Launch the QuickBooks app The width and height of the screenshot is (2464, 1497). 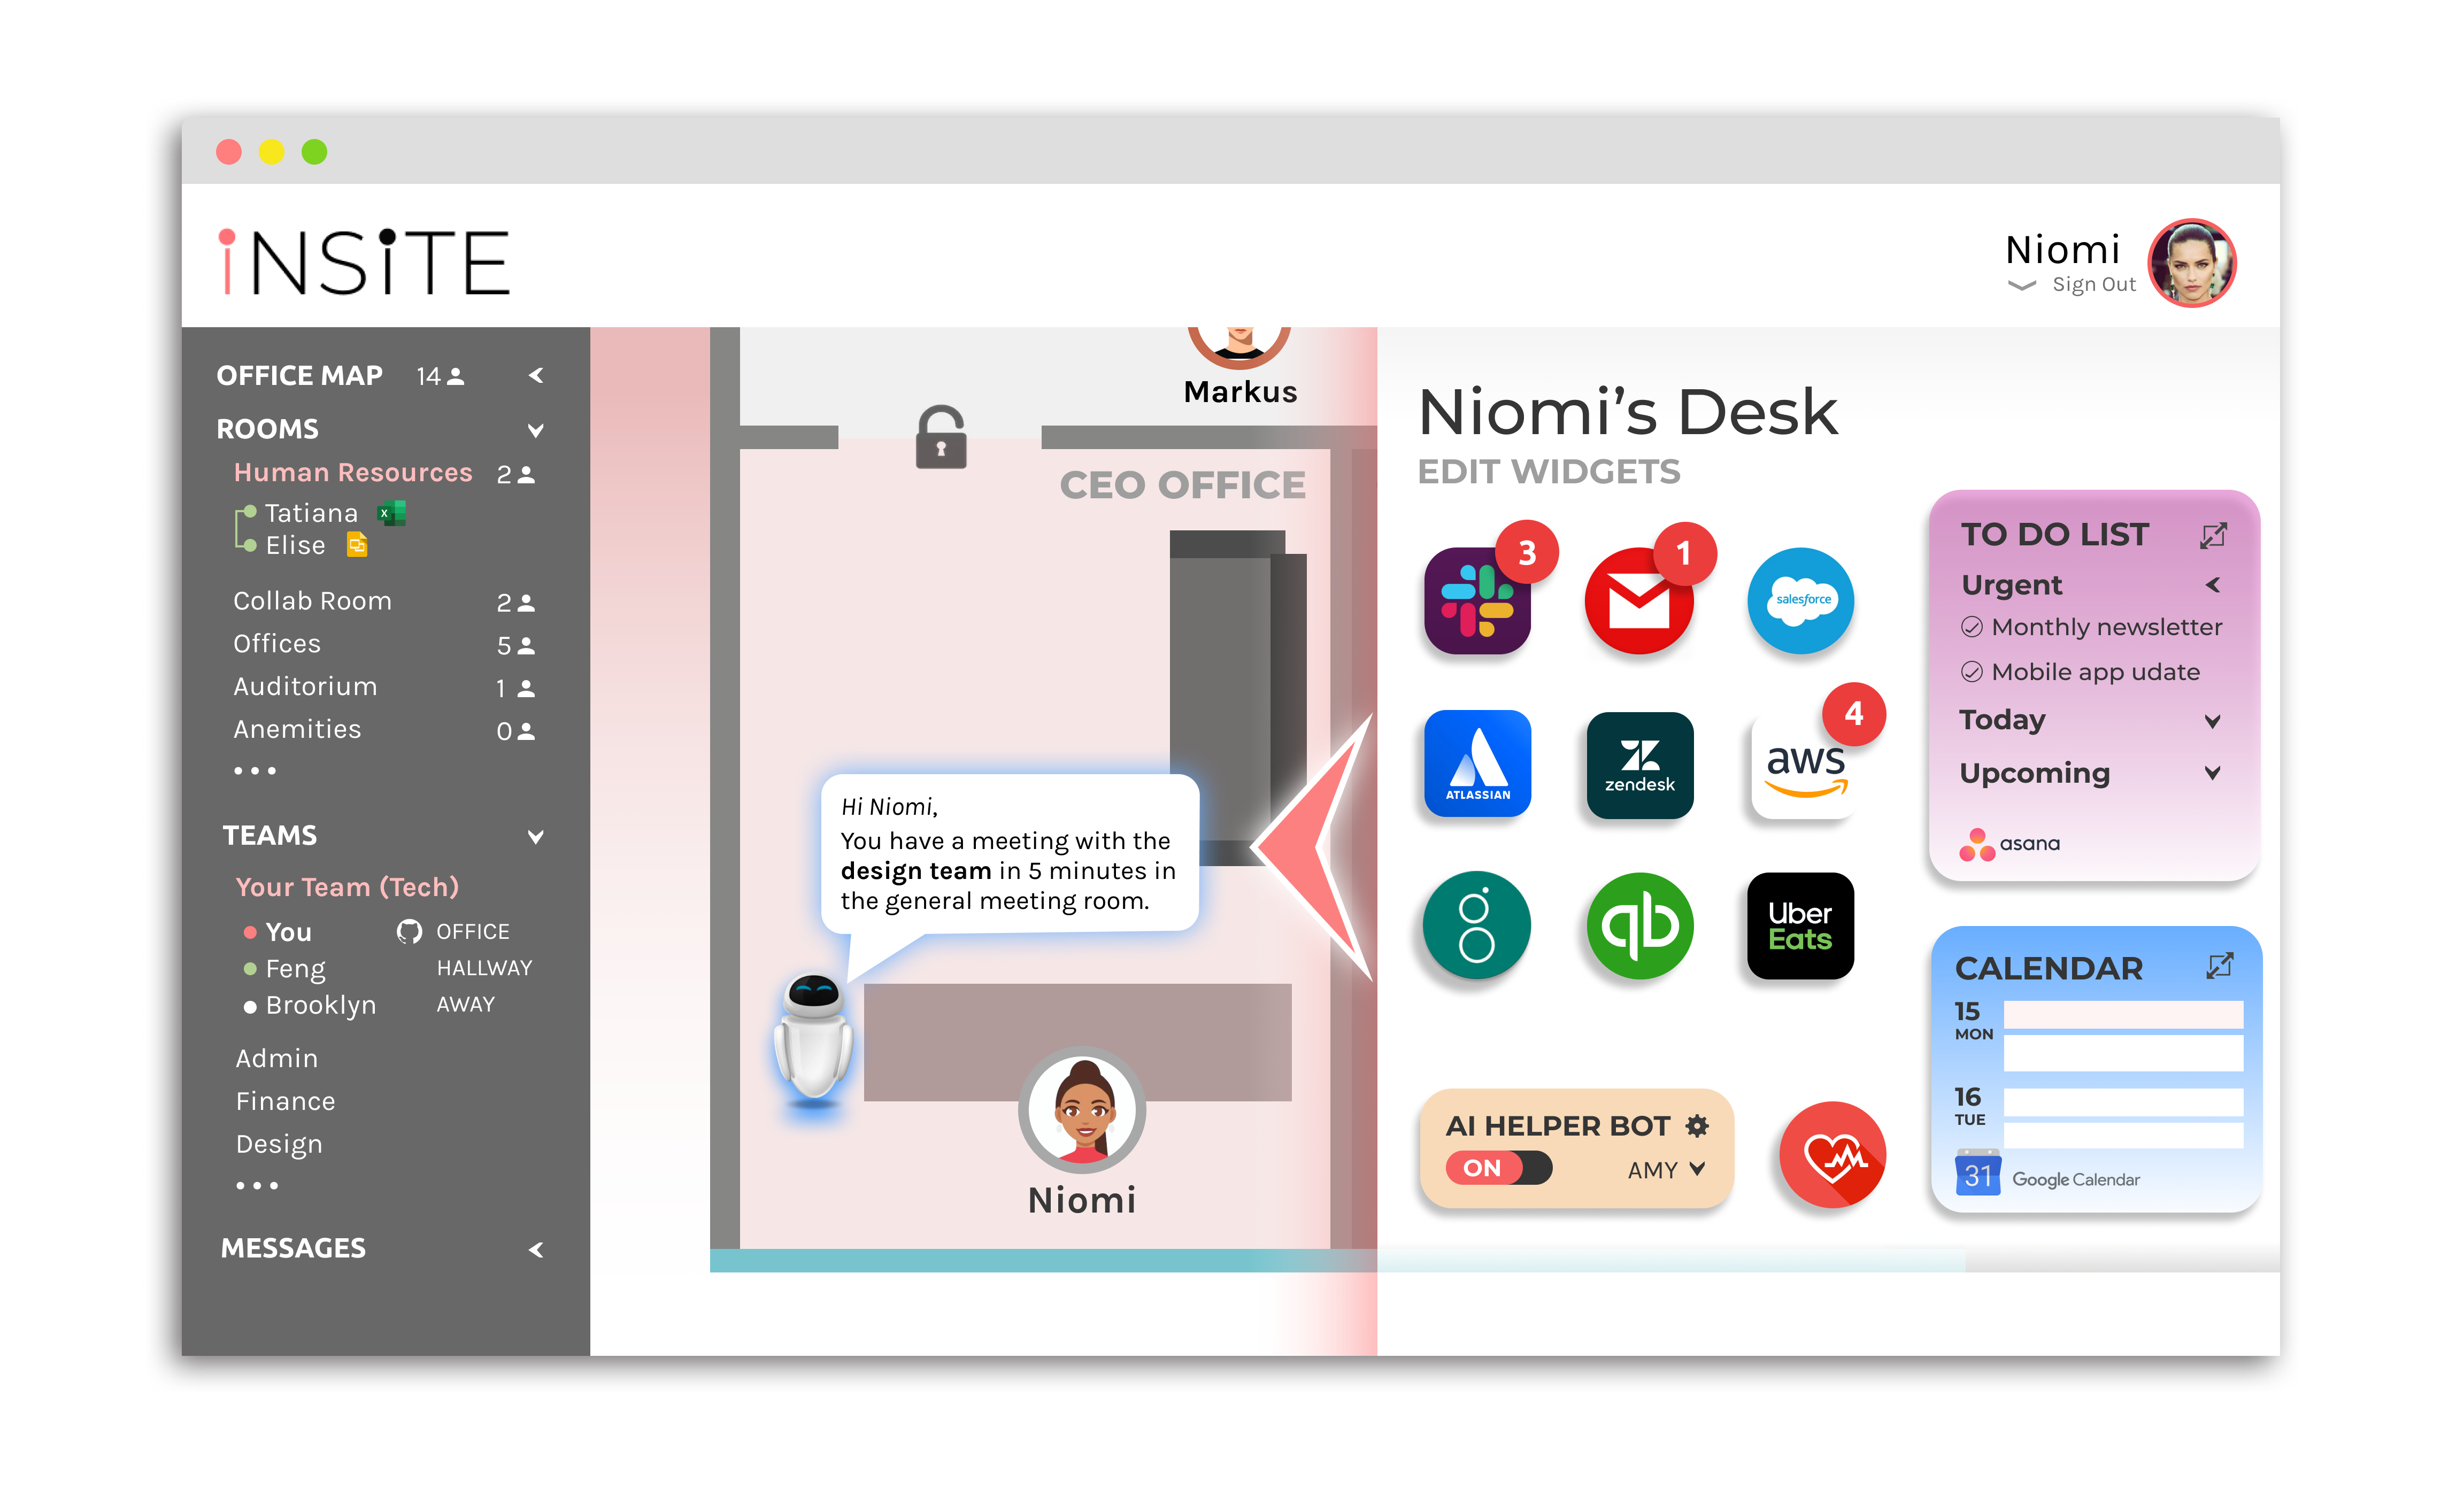coord(1639,926)
